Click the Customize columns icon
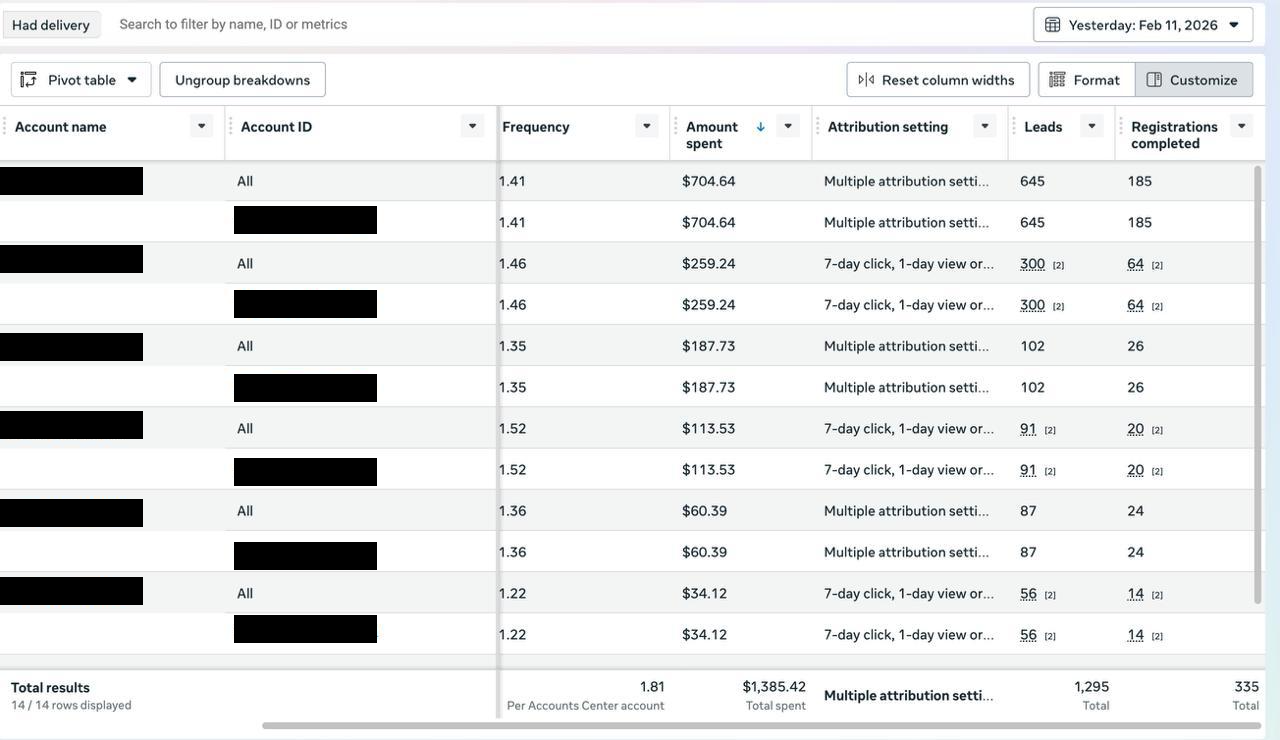The width and height of the screenshot is (1280, 740). point(1154,80)
